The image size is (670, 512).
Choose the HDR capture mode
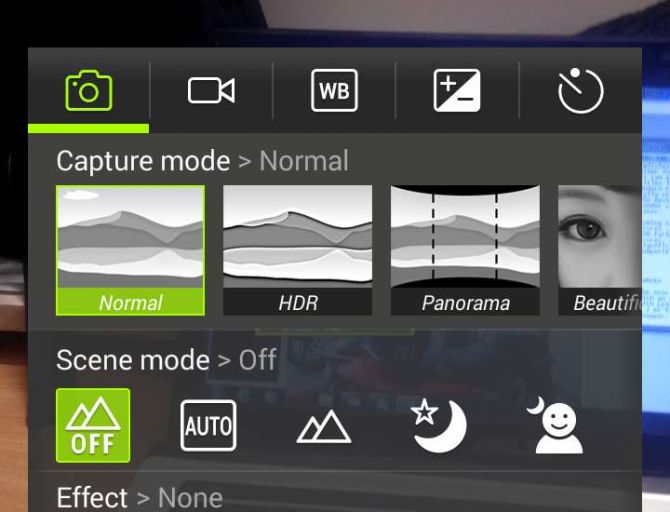tap(297, 250)
